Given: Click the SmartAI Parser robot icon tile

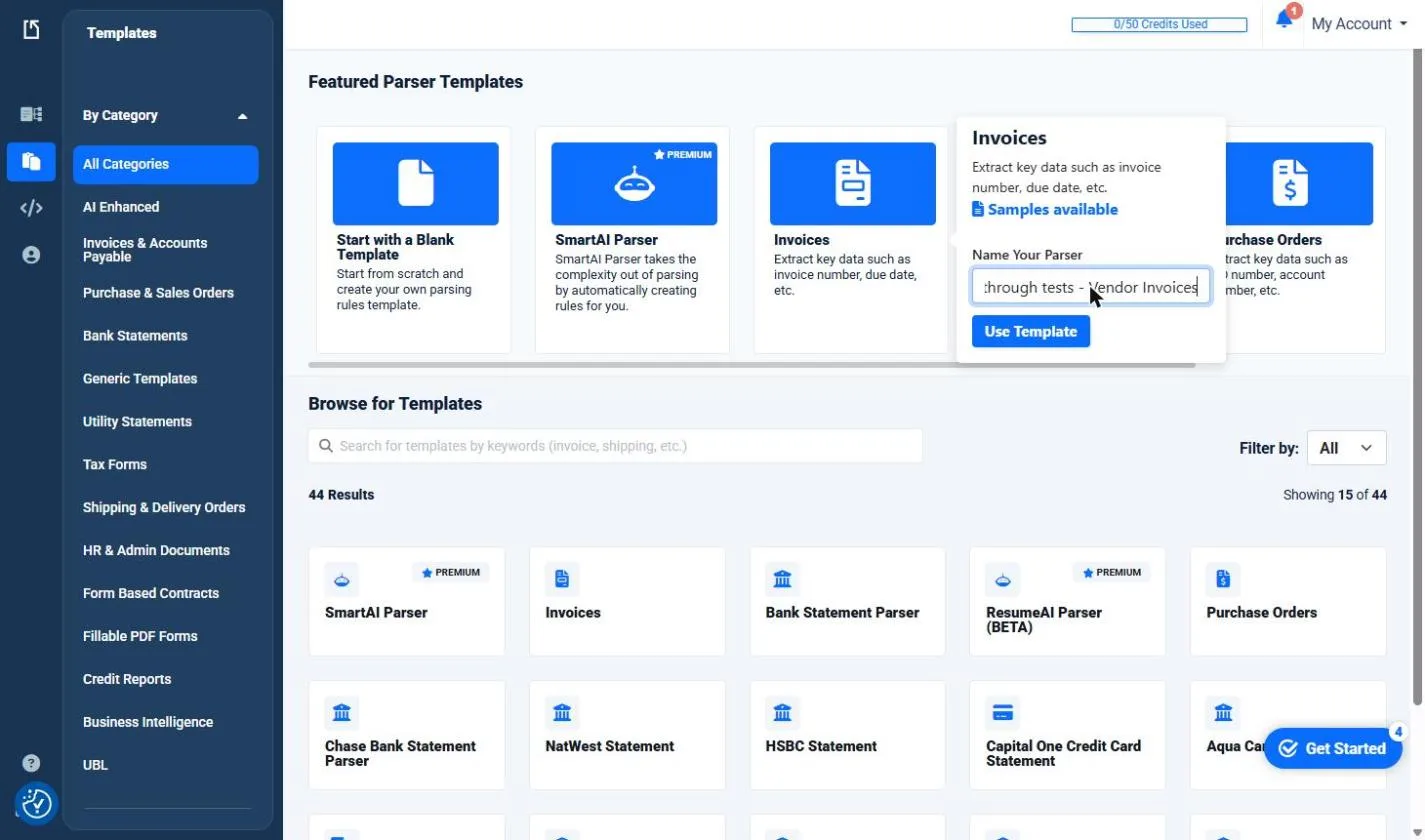Looking at the screenshot, I should [x=634, y=183].
